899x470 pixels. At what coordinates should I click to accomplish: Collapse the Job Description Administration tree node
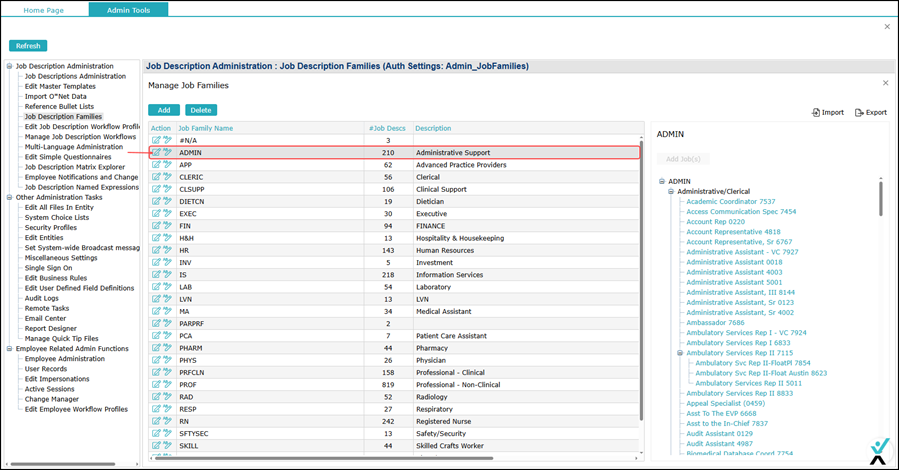(x=9, y=66)
